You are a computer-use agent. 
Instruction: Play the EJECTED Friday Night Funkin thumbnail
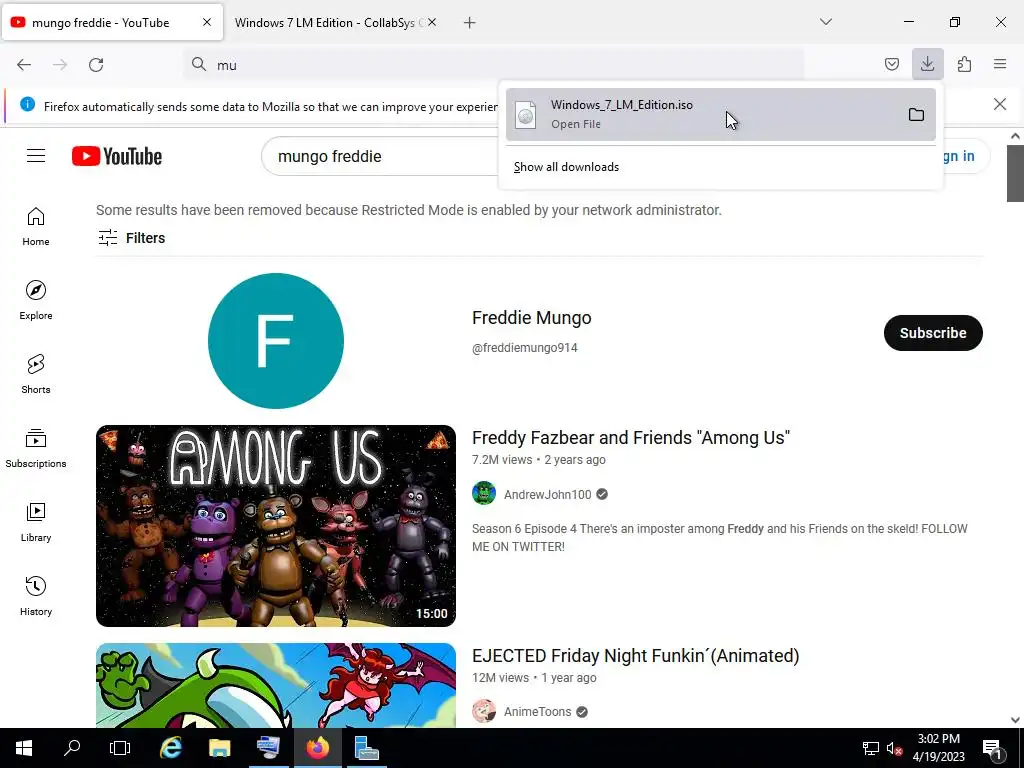coord(276,685)
